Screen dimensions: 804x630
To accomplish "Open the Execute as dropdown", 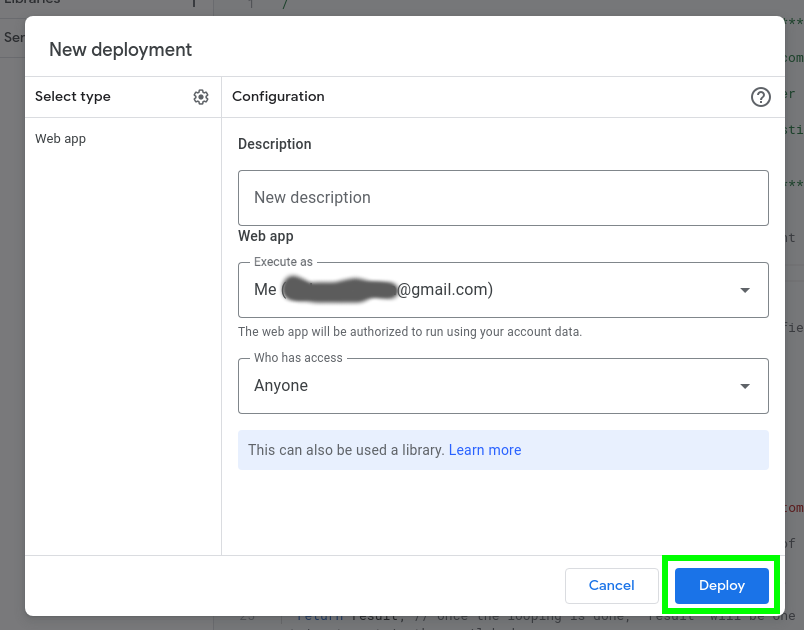I will point(503,290).
